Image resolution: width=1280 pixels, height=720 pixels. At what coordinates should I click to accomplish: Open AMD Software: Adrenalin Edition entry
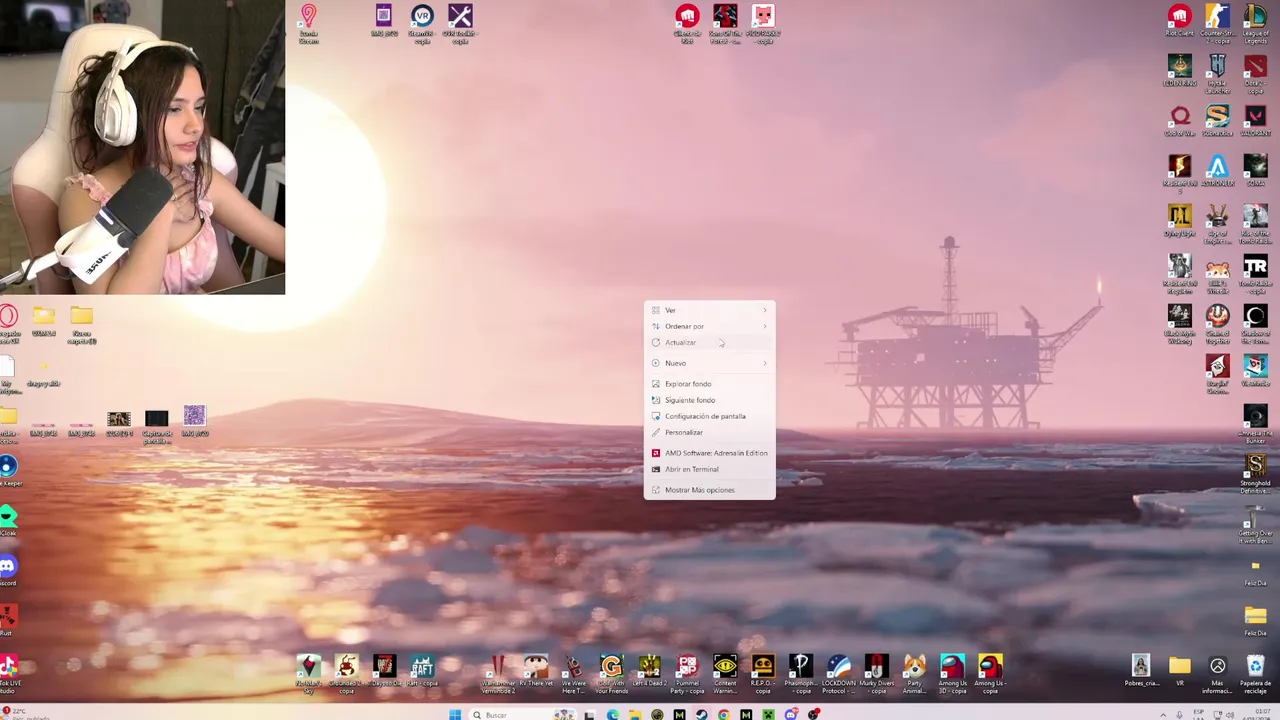(x=709, y=453)
